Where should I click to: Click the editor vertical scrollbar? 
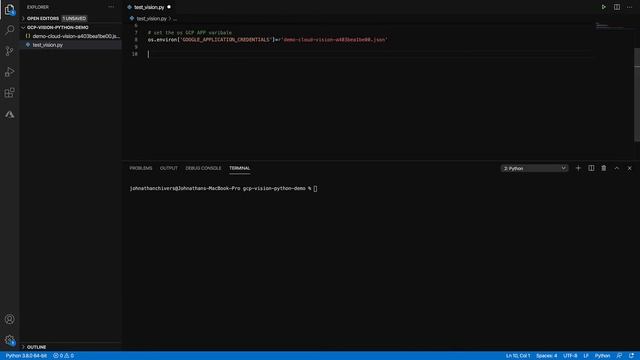click(637, 95)
